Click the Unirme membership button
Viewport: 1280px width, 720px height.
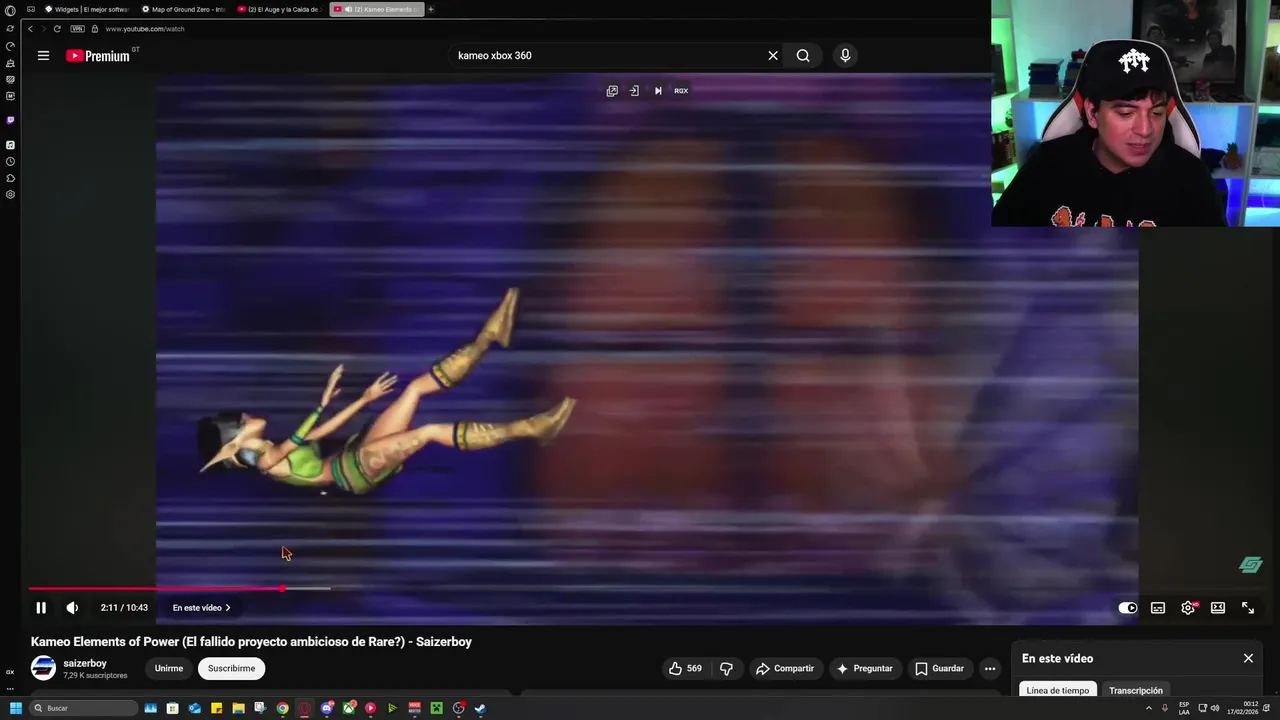169,668
